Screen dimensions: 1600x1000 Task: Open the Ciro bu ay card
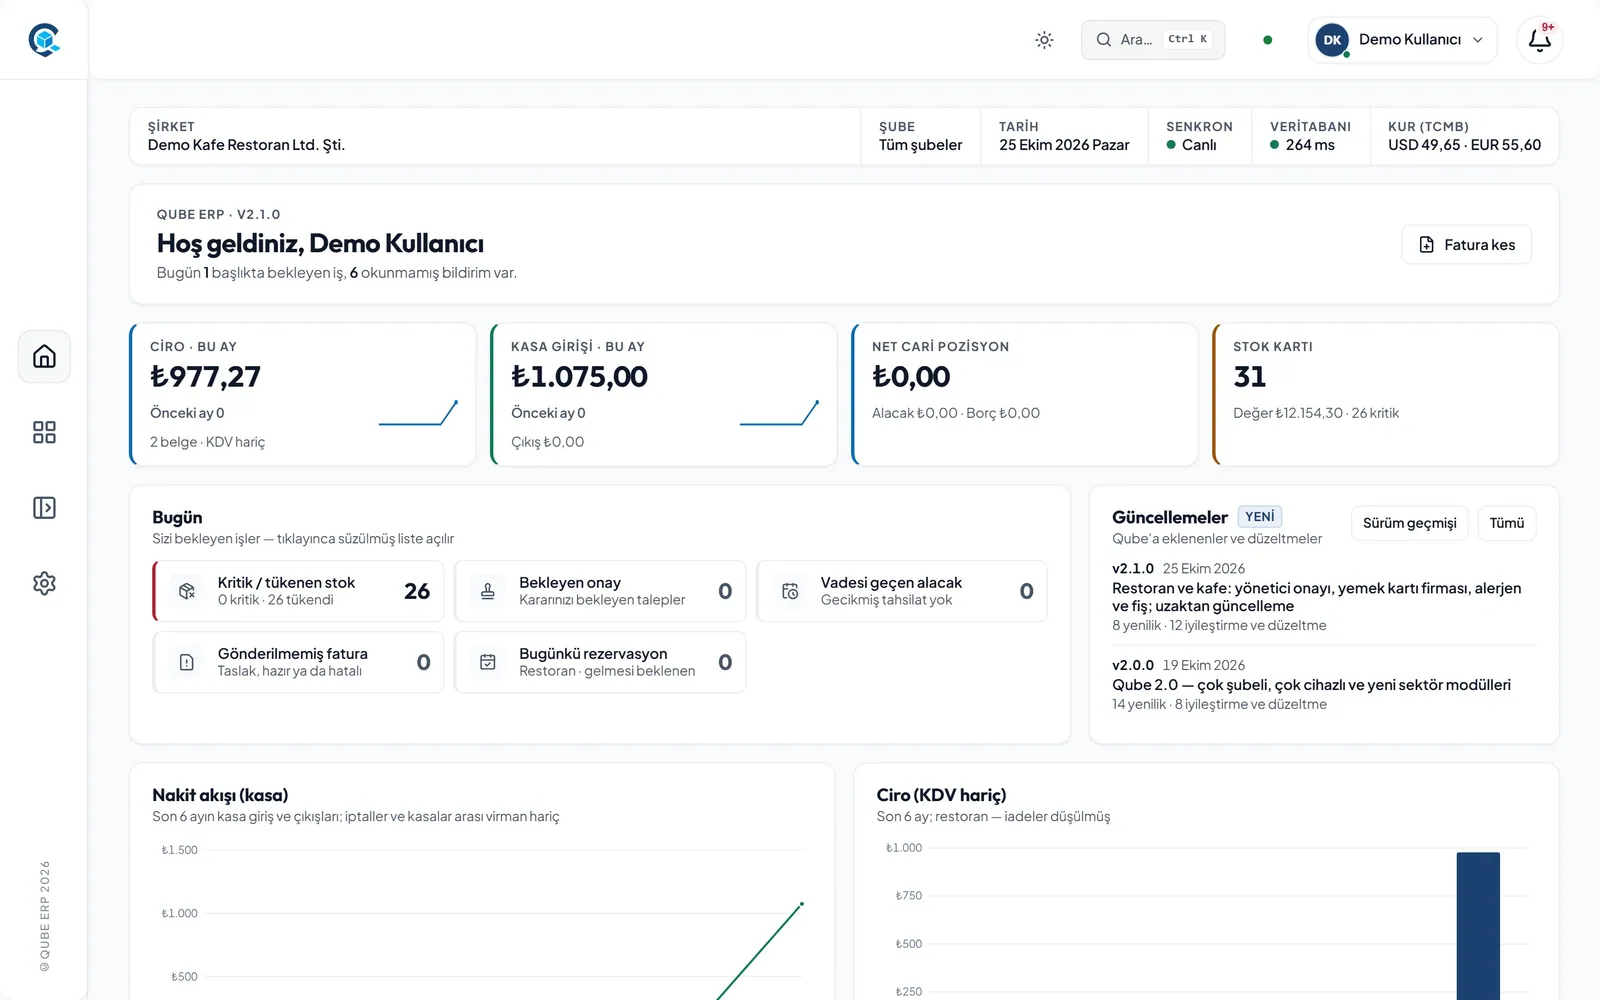(303, 394)
